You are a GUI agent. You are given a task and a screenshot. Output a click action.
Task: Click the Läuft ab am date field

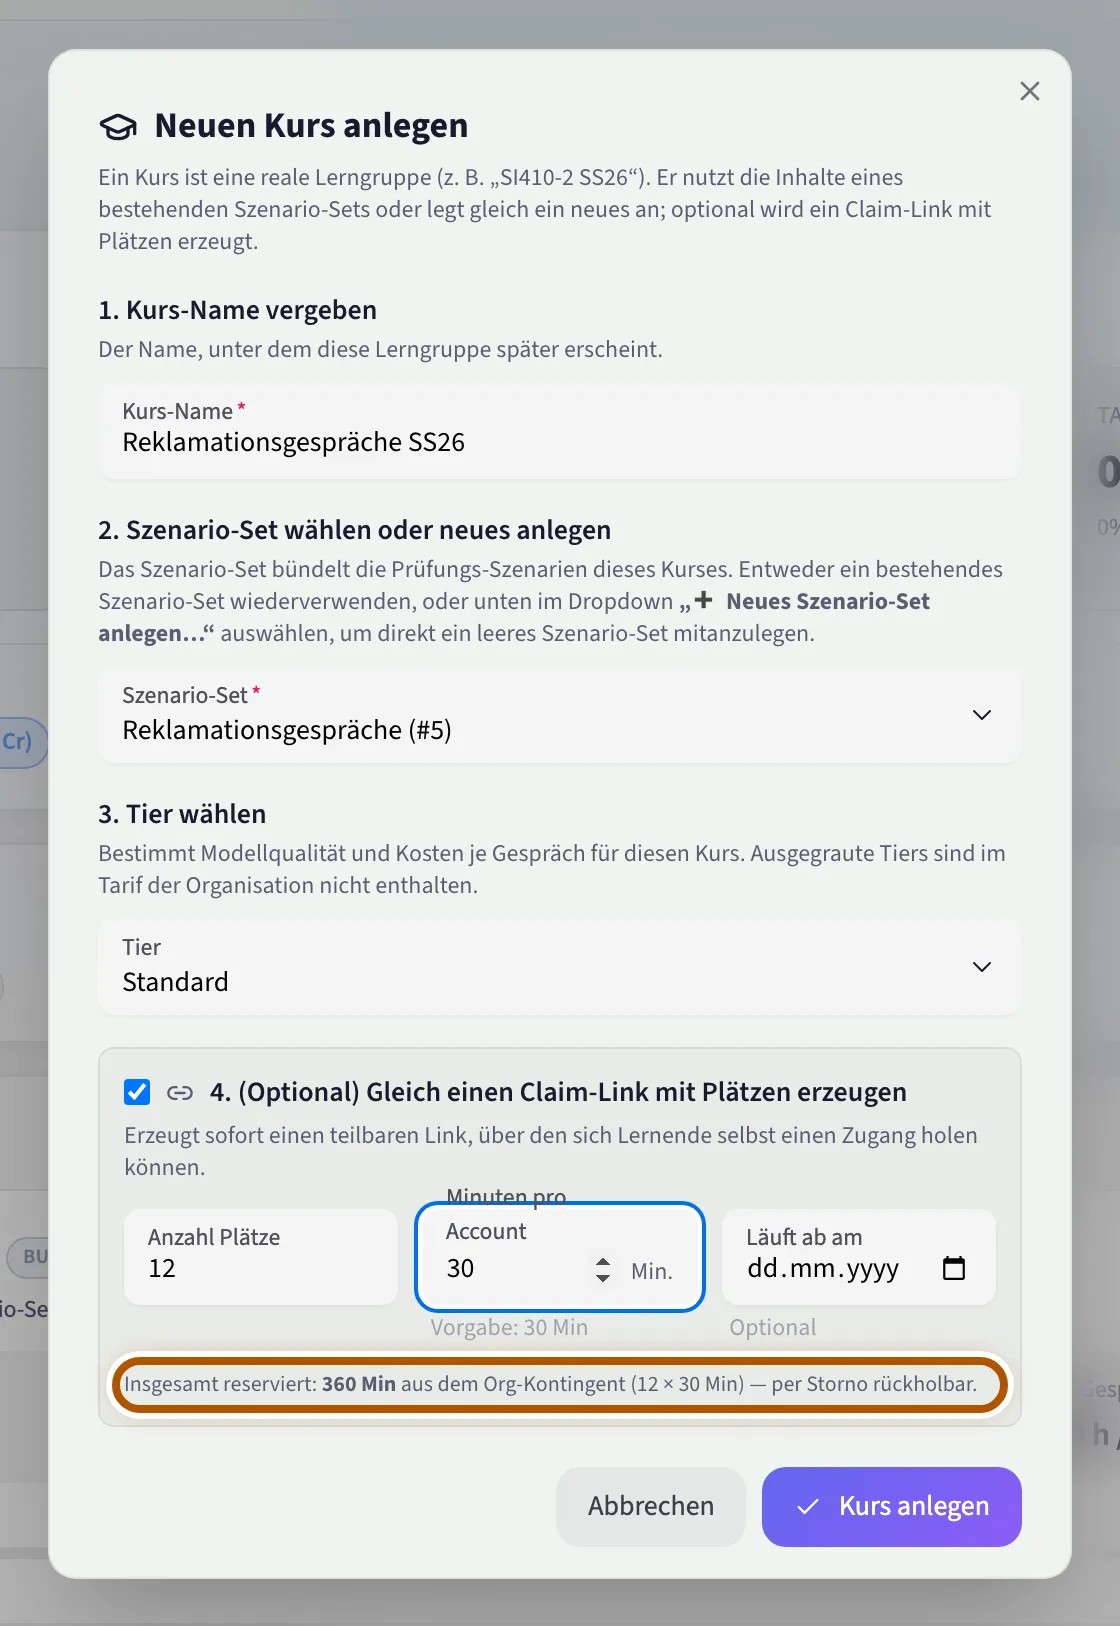(x=859, y=1257)
